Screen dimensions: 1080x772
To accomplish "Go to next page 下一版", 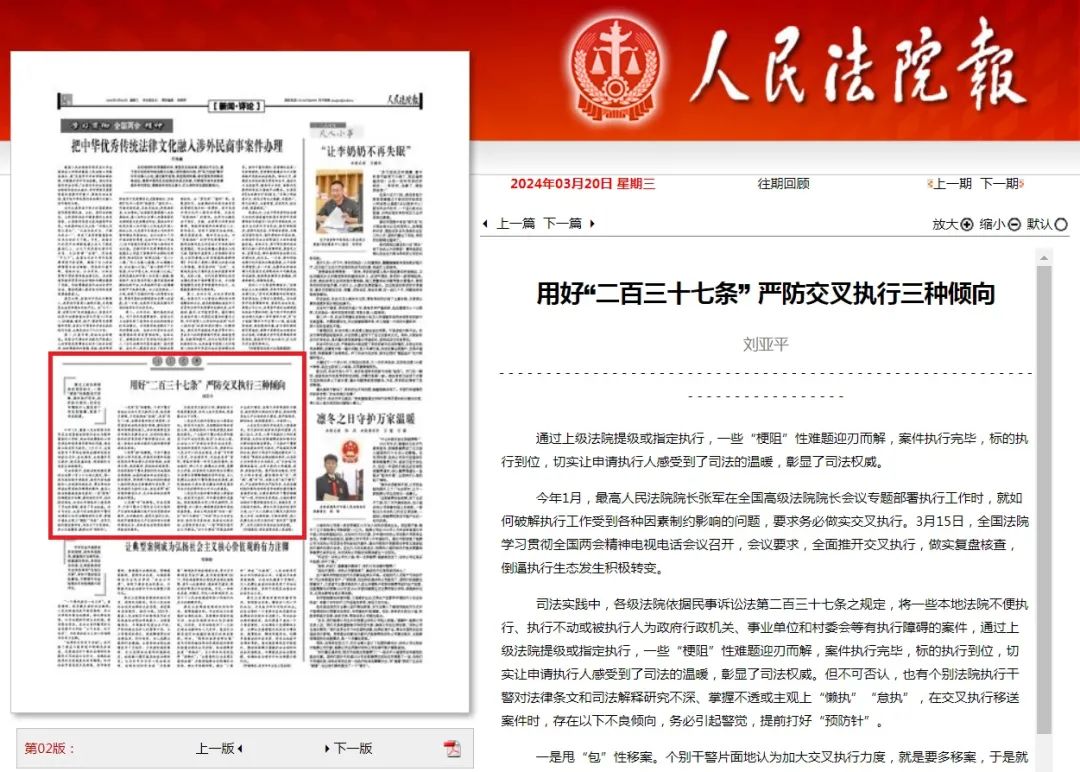I will point(352,749).
